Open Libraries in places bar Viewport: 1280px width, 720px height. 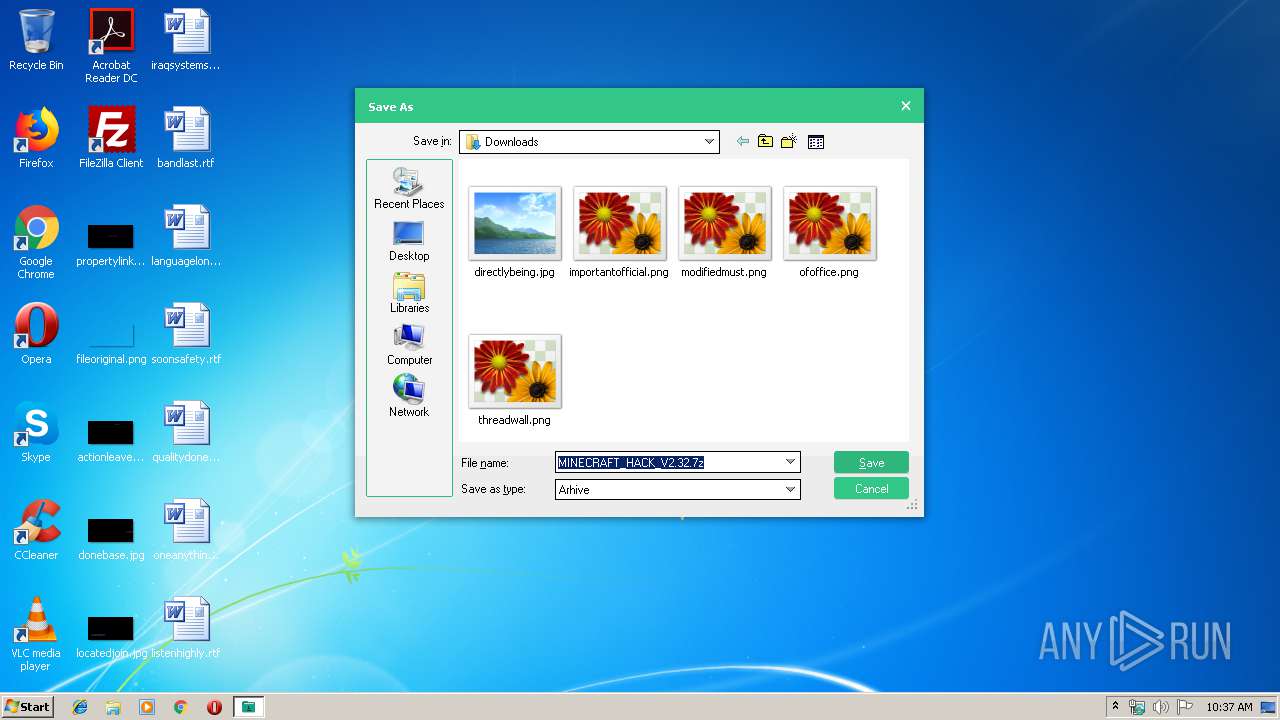pyautogui.click(x=409, y=293)
